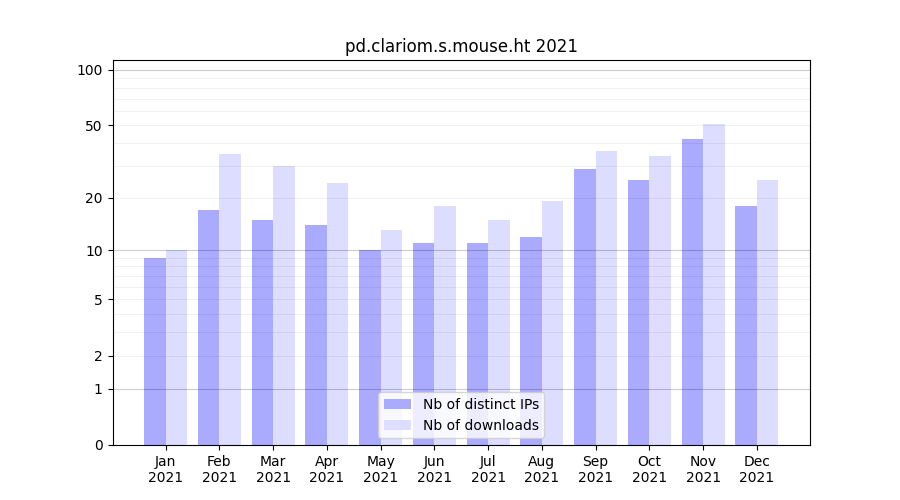Screen dimensions: 900x500
Task: Select the 'Nb of distinct IPs' legend label
Action: pyautogui.click(x=480, y=404)
